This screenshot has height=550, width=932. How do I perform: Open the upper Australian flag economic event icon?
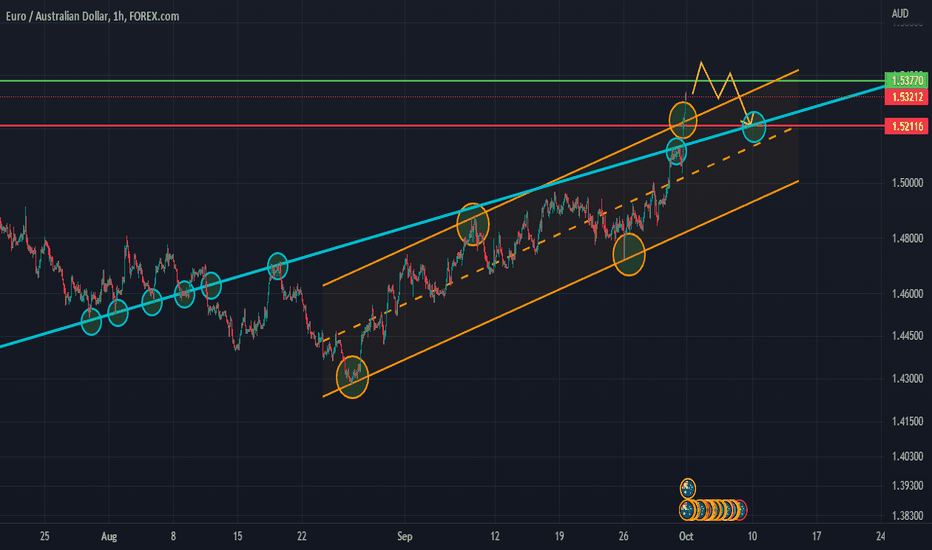pos(687,489)
